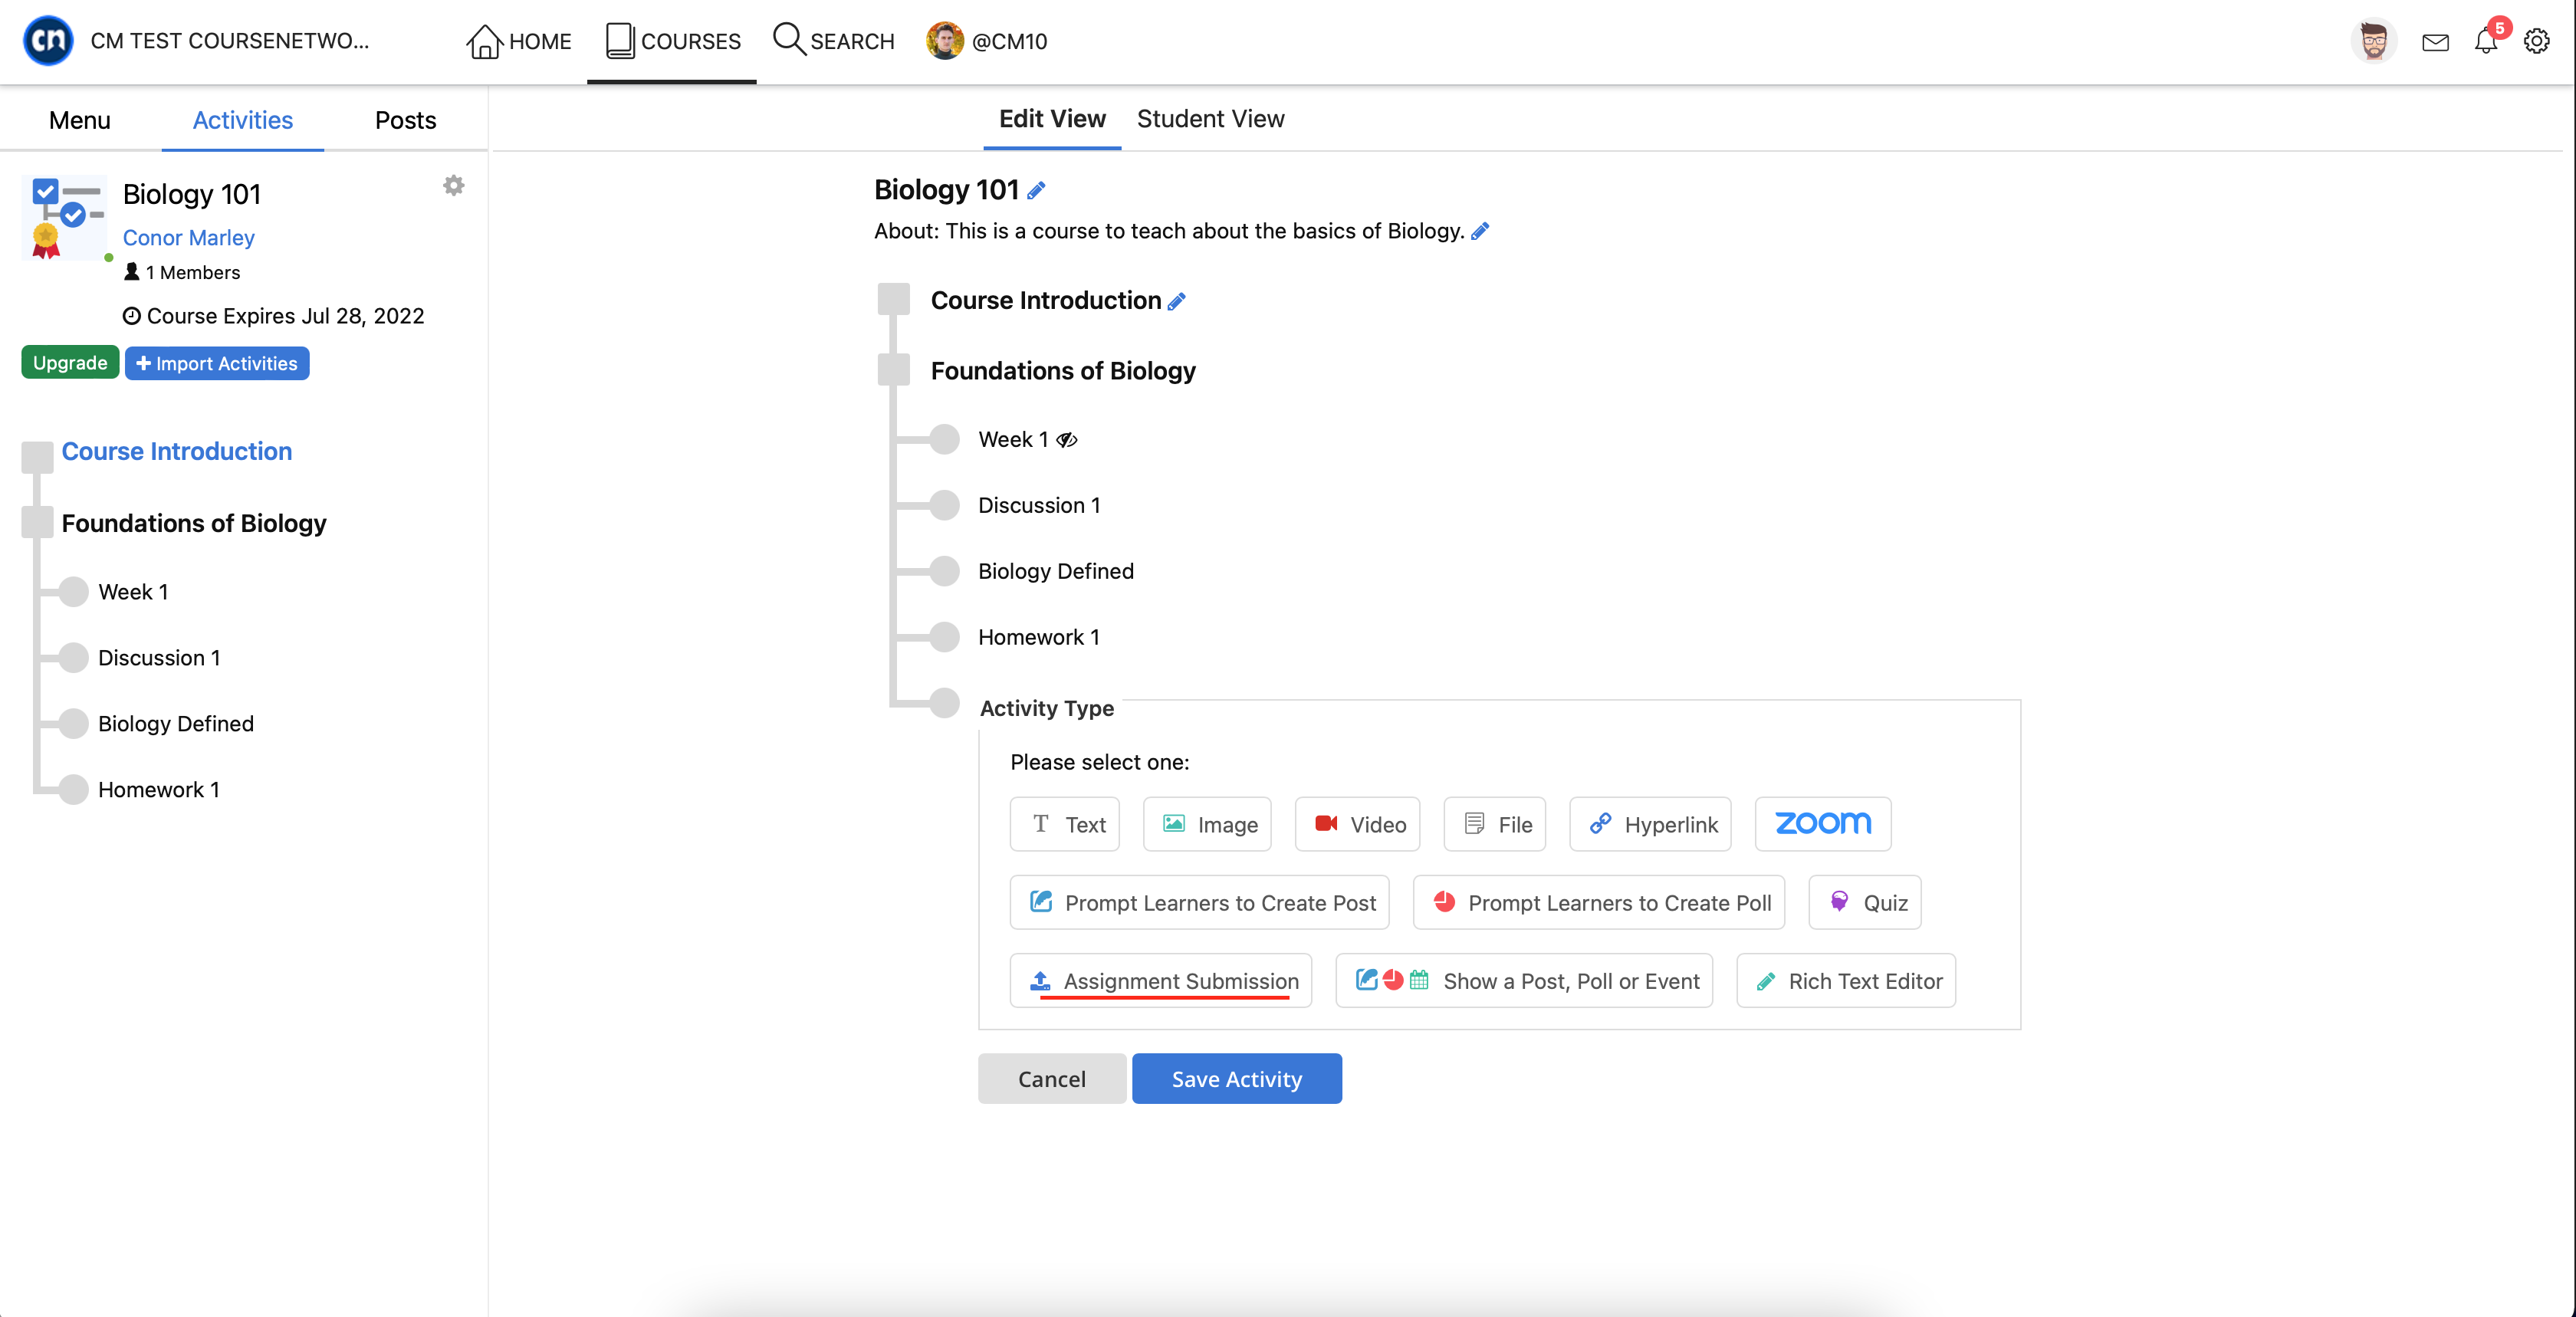Edit the About description pencil icon
This screenshot has width=2576, height=1317.
point(1481,231)
